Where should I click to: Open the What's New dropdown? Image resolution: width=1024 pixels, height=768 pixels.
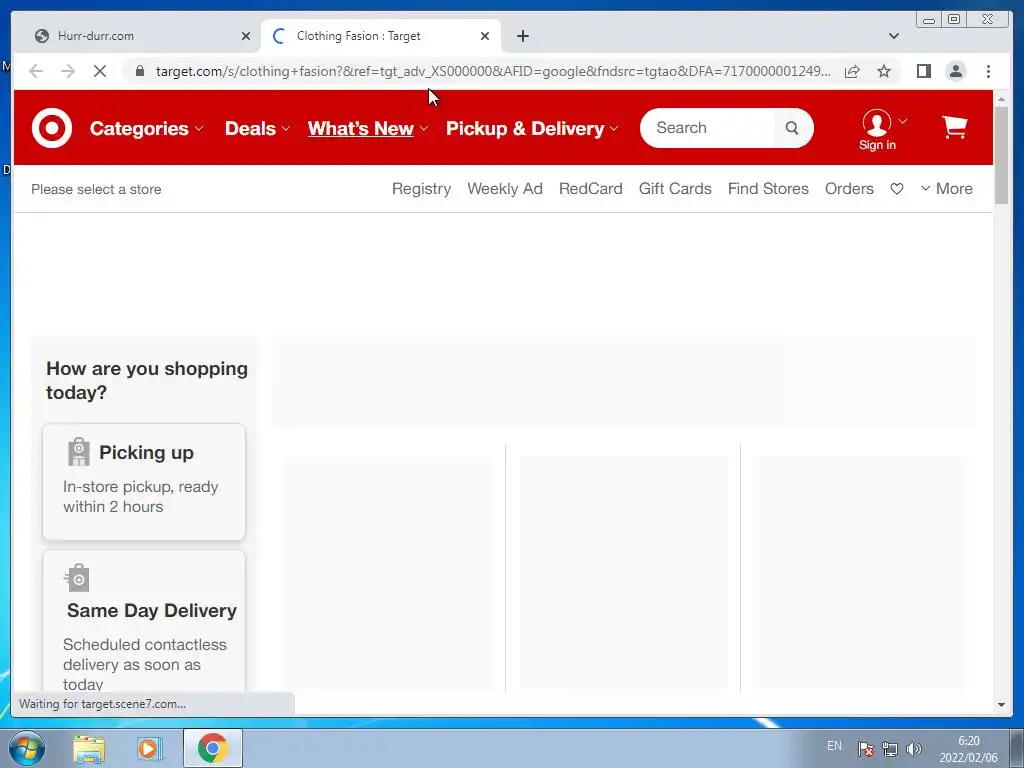368,129
